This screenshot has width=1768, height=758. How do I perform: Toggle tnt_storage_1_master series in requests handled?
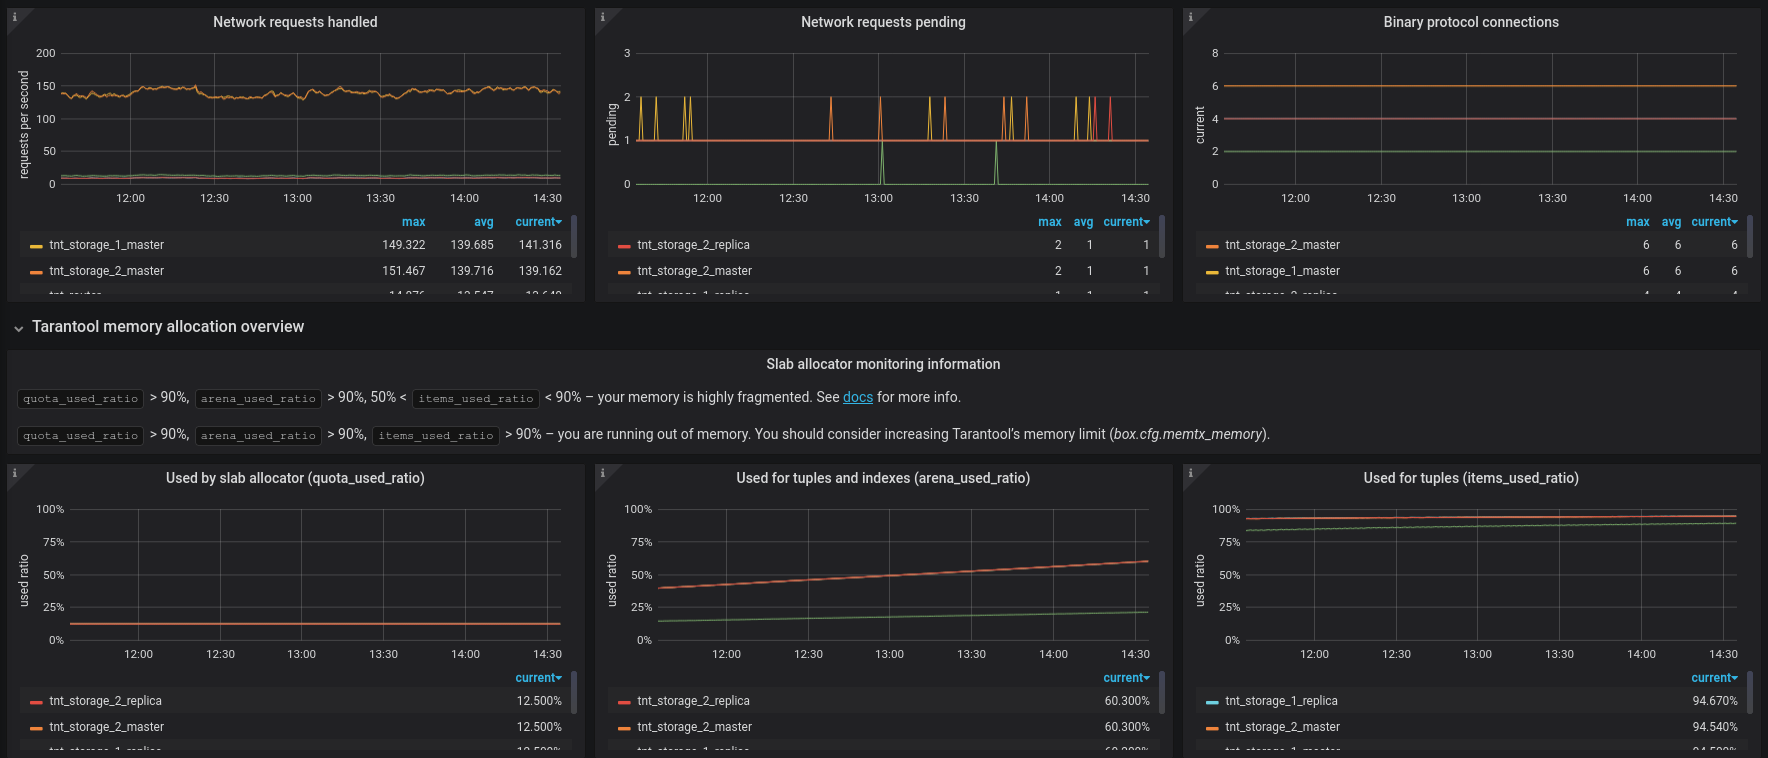tap(106, 245)
